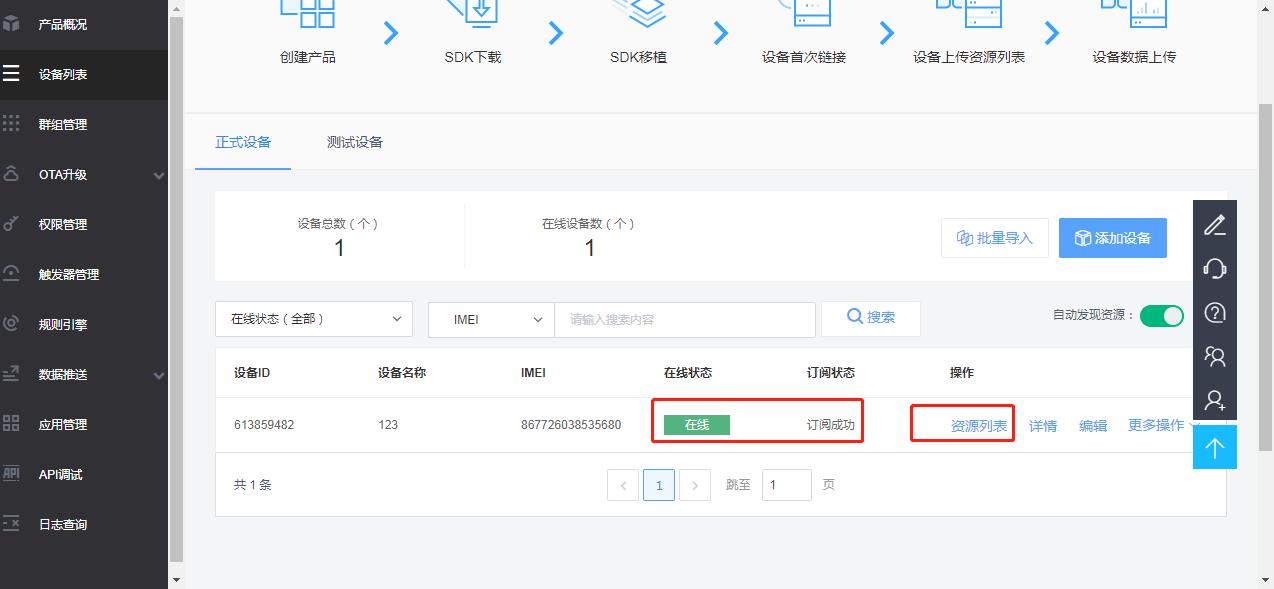The height and width of the screenshot is (589, 1274).
Task: Click the back-to-top arrow button
Action: coord(1214,446)
